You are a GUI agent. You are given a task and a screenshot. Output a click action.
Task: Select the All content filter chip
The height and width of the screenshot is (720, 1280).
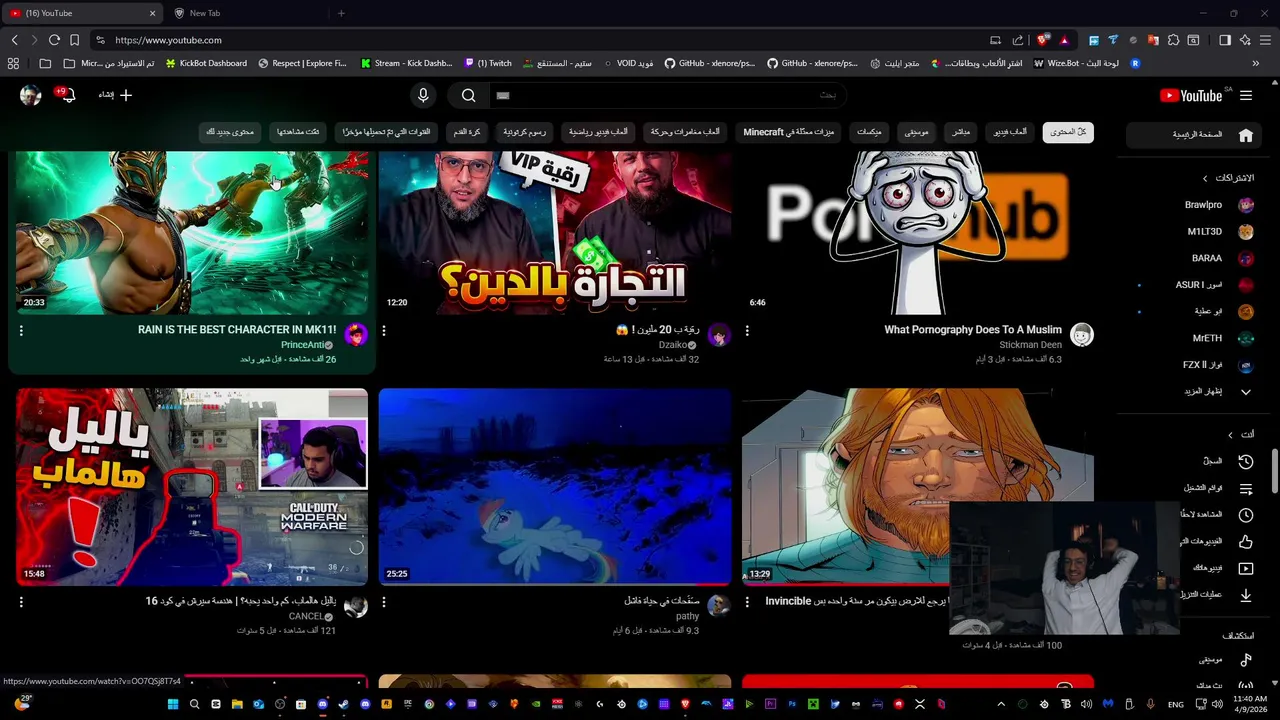tap(1068, 132)
